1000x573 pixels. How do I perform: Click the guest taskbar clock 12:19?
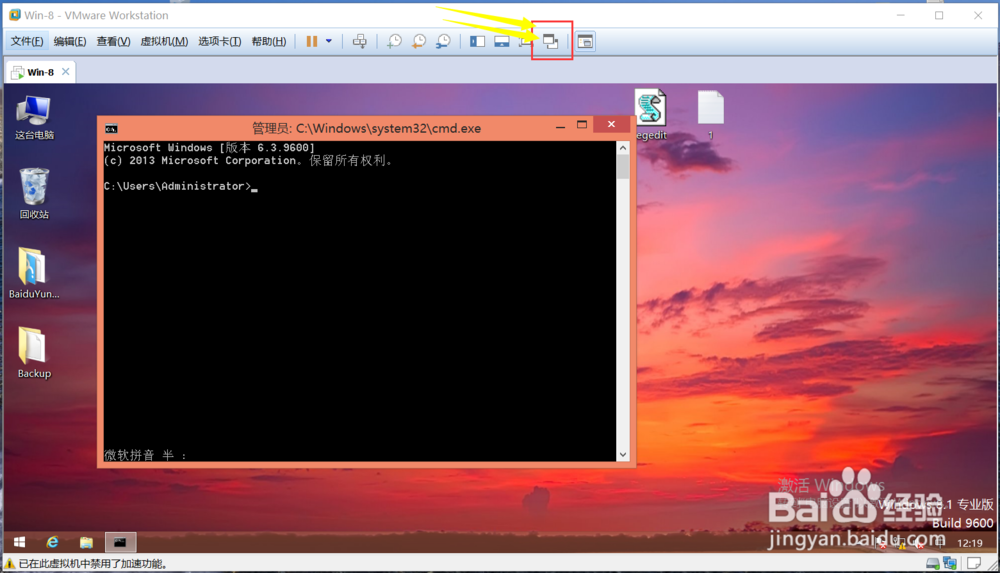click(970, 543)
